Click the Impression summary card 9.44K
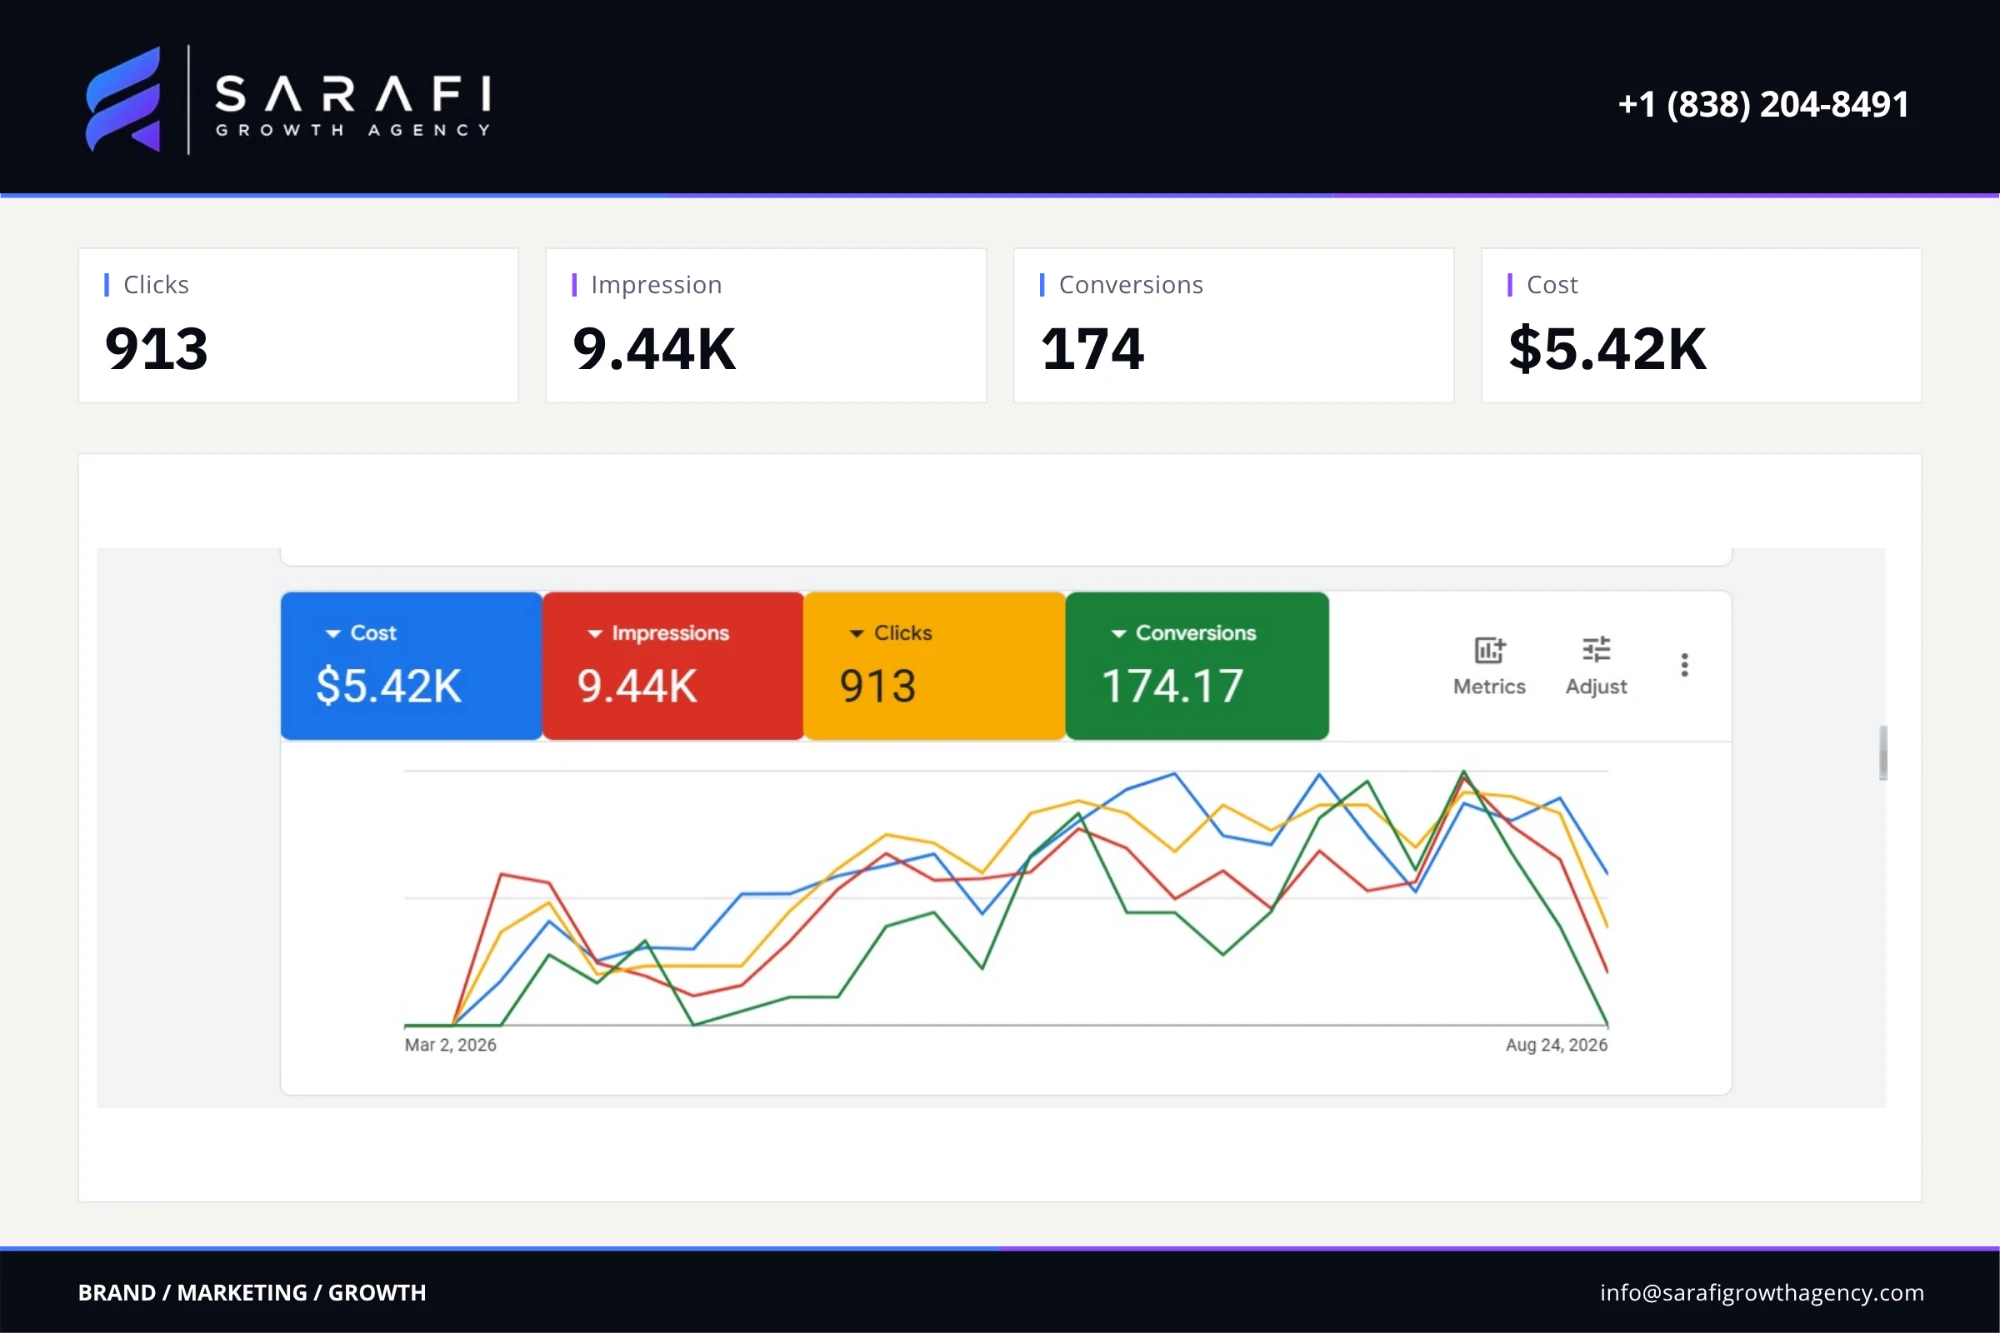Screen dimensions: 2000x1333 click(766, 325)
